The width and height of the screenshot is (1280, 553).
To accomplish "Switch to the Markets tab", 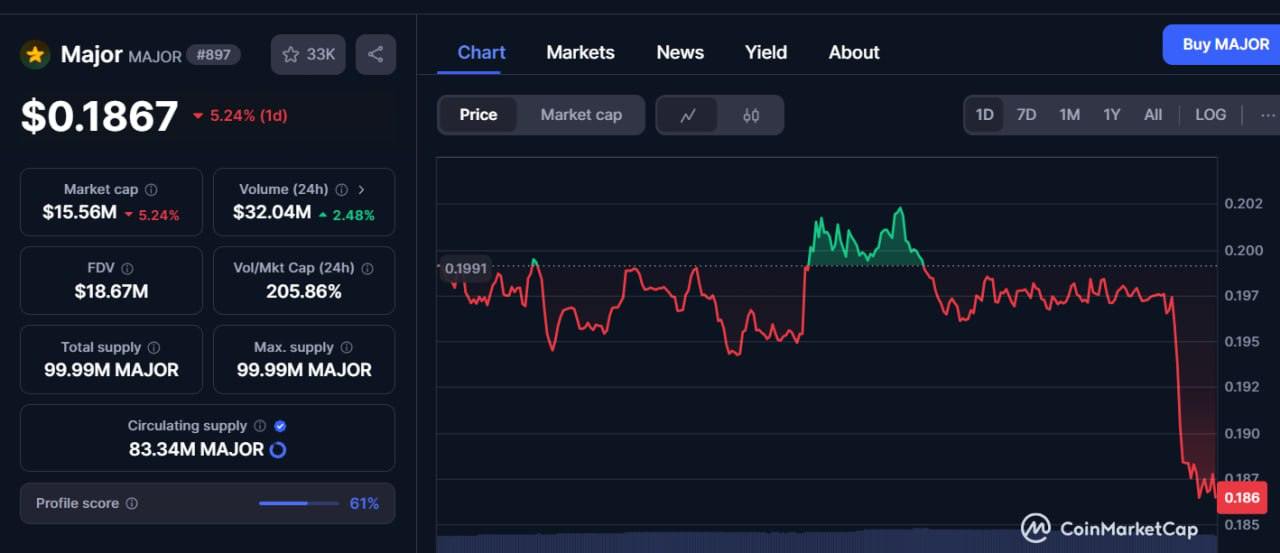I will tap(580, 53).
